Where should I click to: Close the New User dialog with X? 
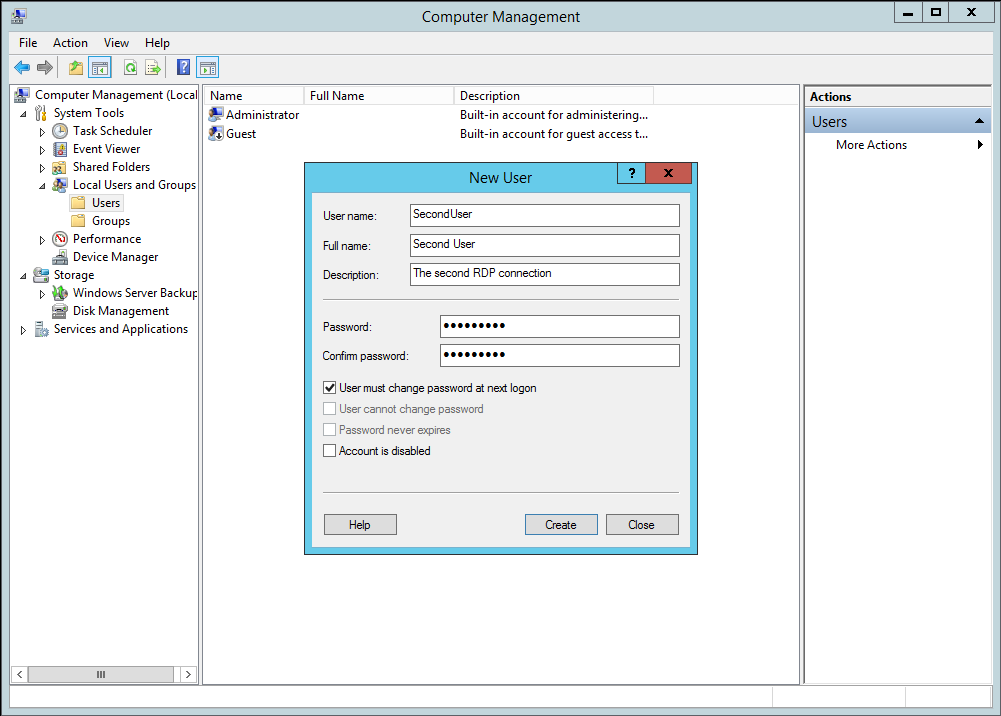pyautogui.click(x=668, y=173)
